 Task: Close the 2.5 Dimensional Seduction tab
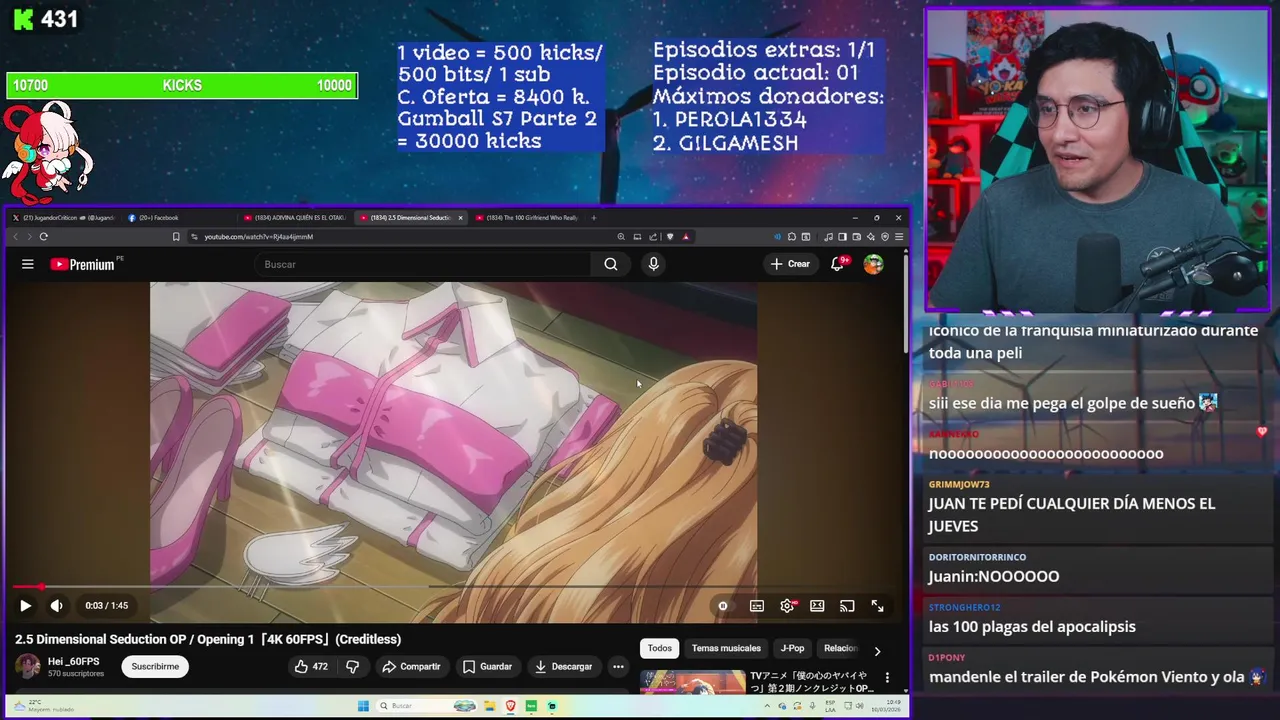[460, 217]
